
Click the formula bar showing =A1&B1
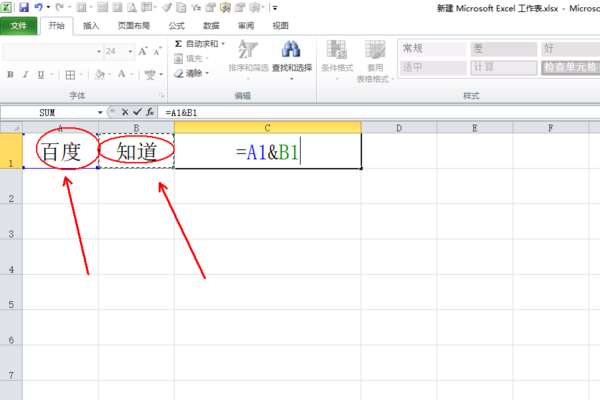(x=379, y=113)
